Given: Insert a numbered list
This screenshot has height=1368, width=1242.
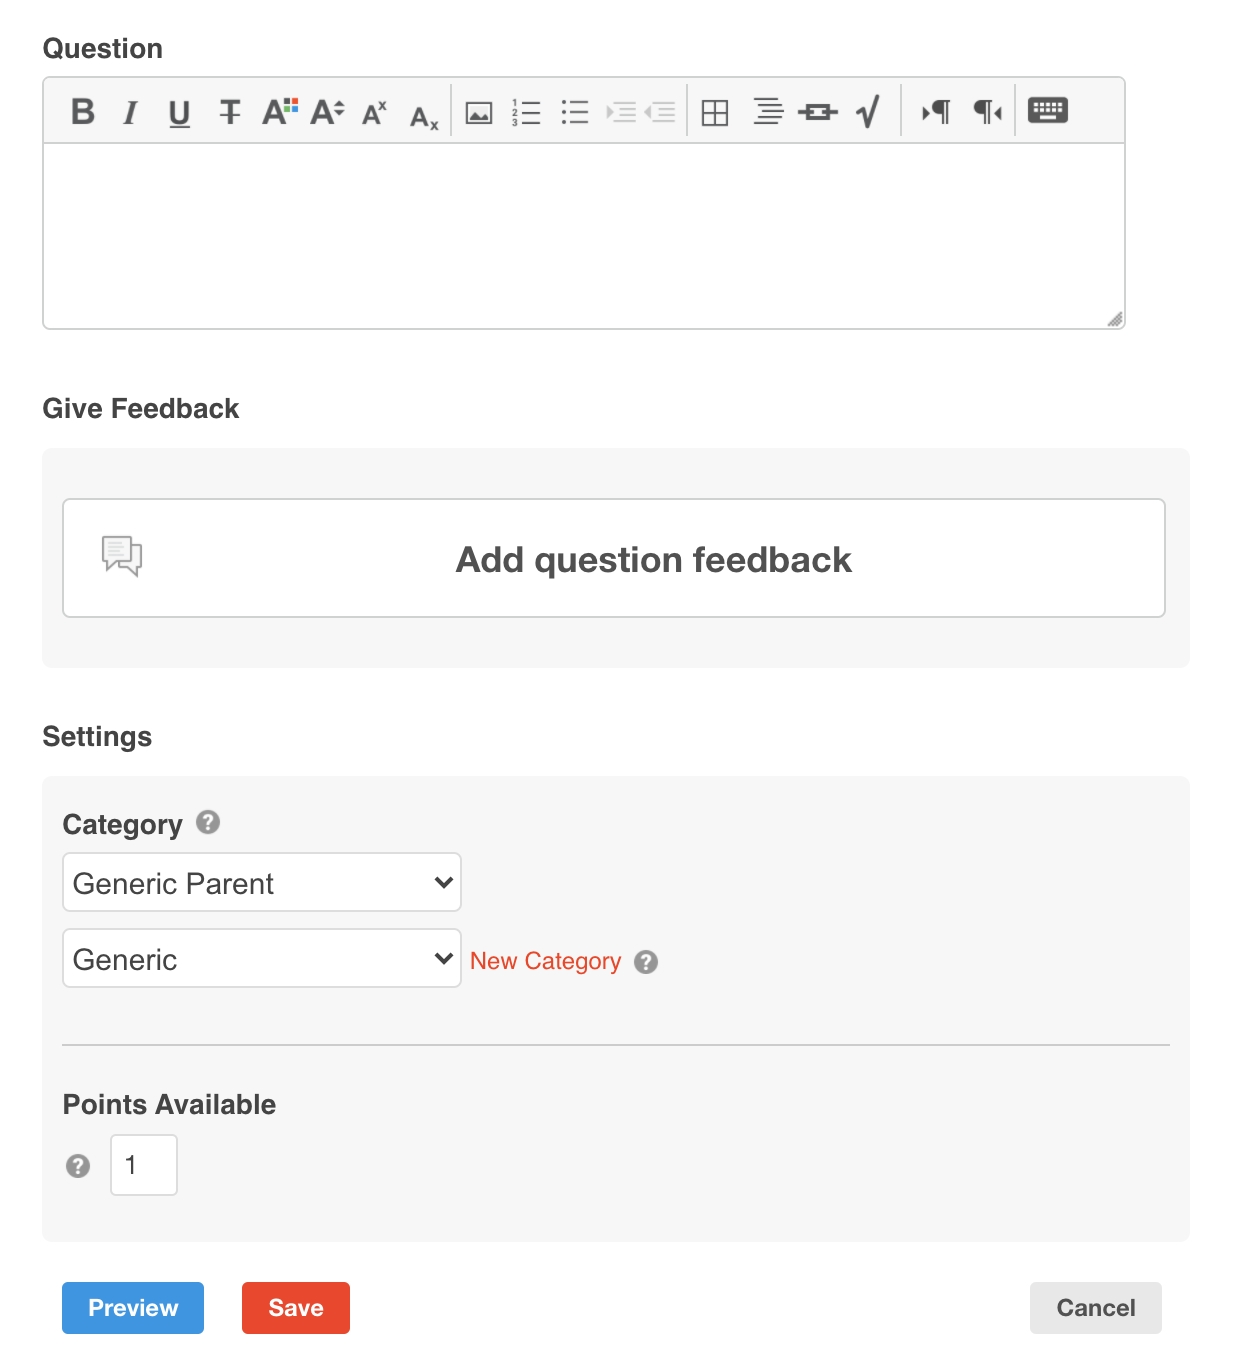Looking at the screenshot, I should (526, 112).
